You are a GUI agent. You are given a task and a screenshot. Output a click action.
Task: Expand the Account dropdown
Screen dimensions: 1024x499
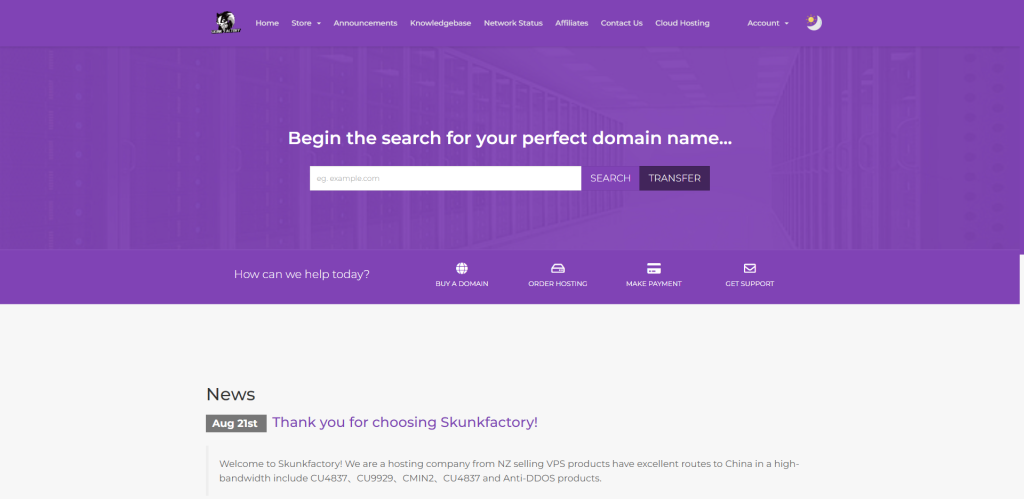(768, 23)
